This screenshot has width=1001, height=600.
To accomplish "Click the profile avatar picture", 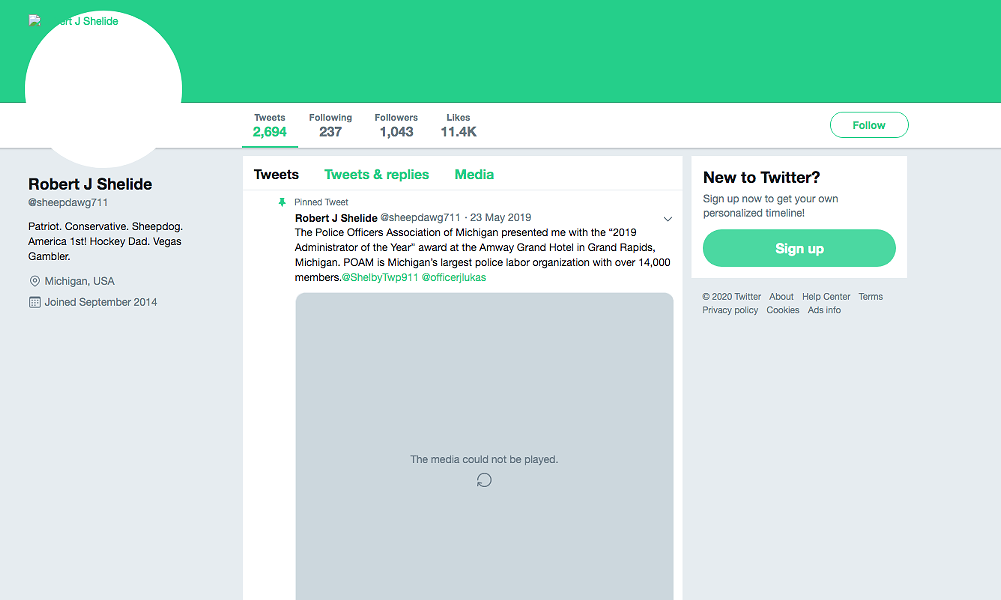I will (103, 90).
